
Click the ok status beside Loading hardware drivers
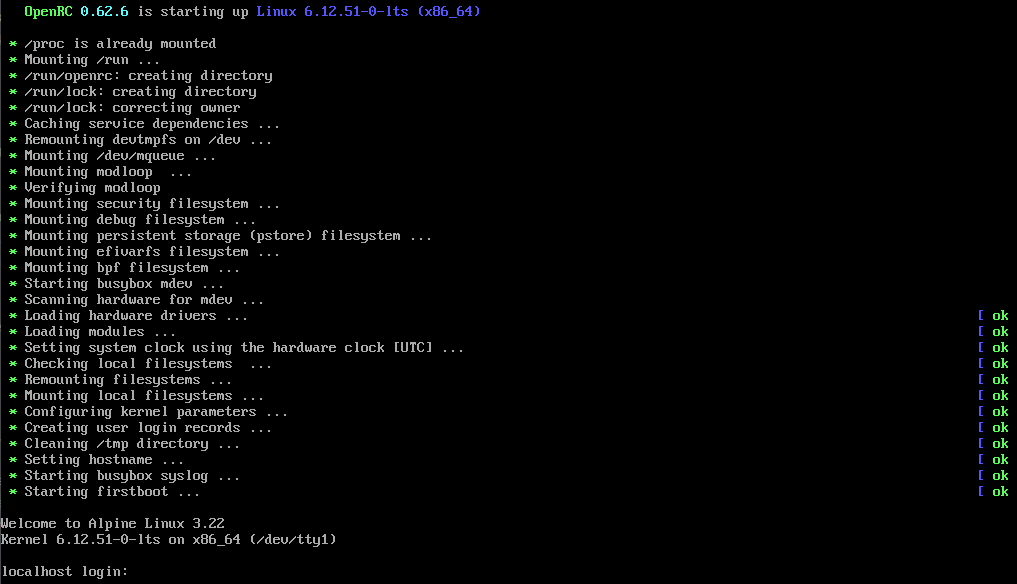[x=1000, y=316]
